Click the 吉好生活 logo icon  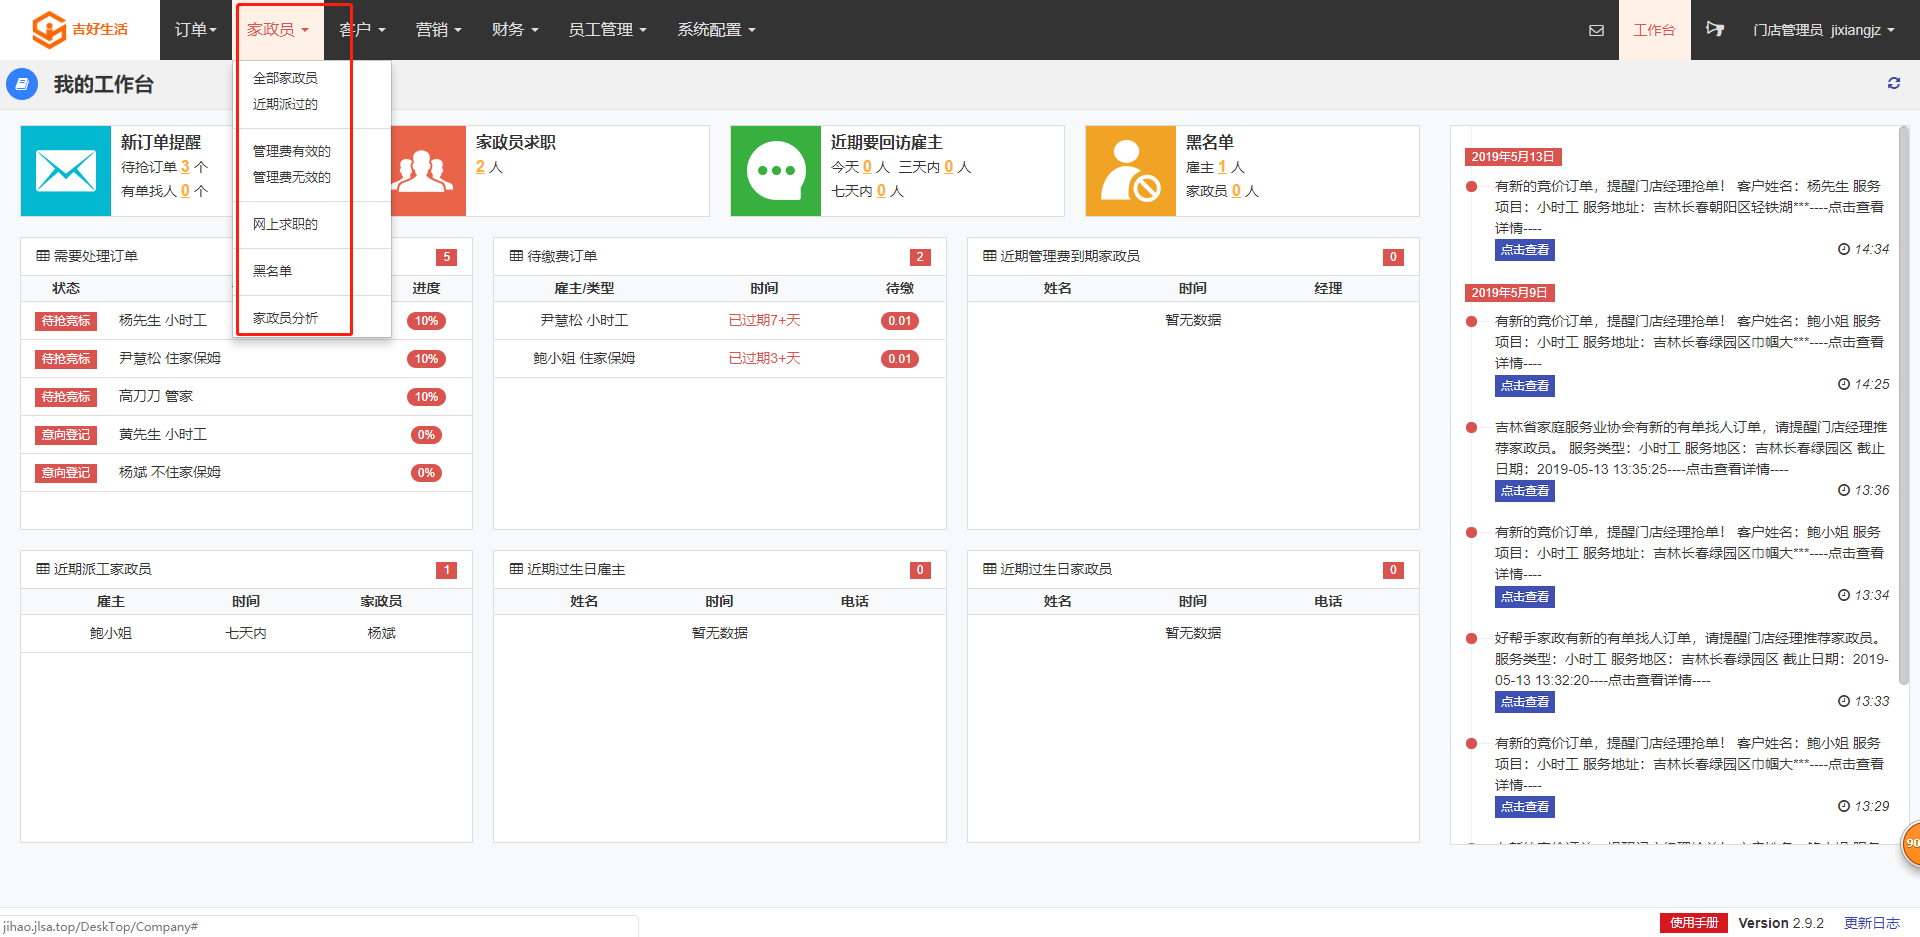[49, 30]
